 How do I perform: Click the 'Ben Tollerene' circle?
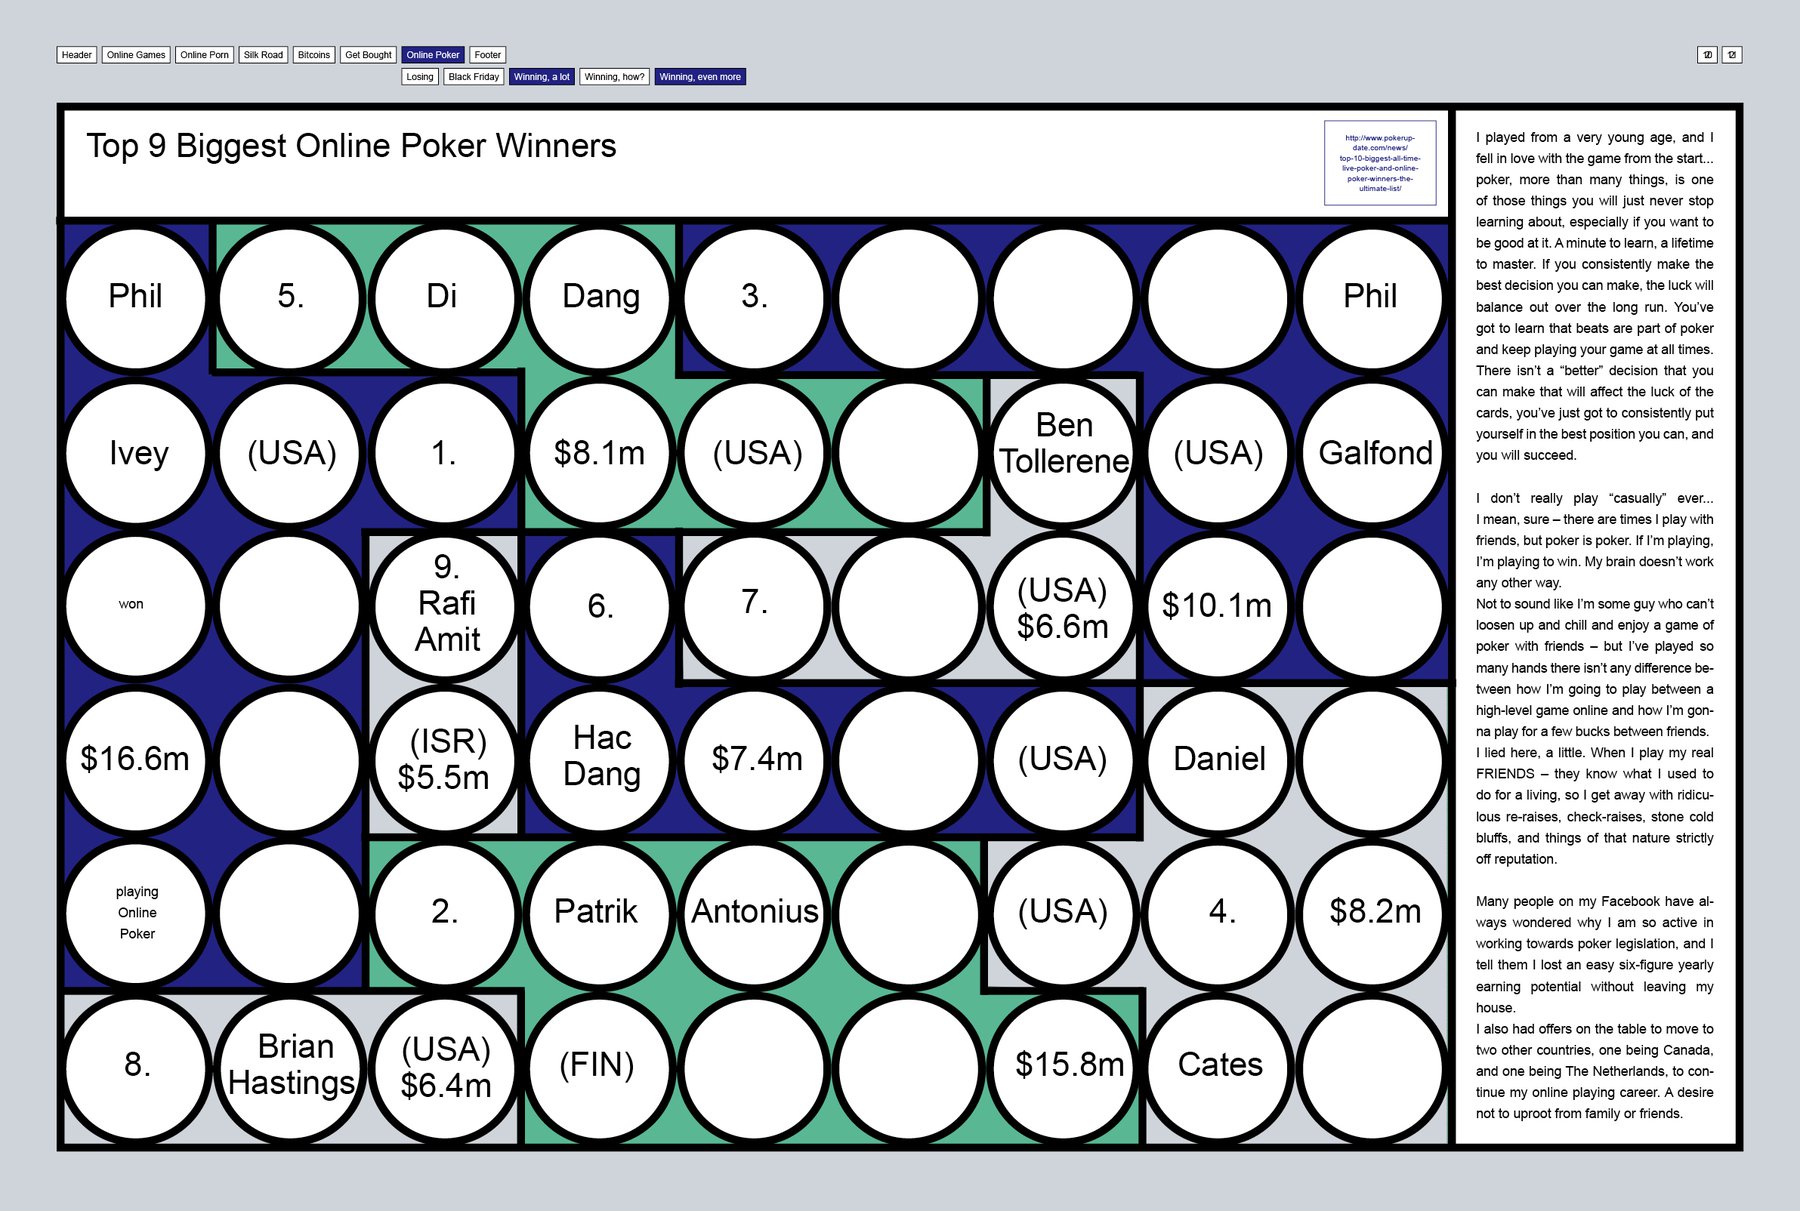click(1064, 452)
